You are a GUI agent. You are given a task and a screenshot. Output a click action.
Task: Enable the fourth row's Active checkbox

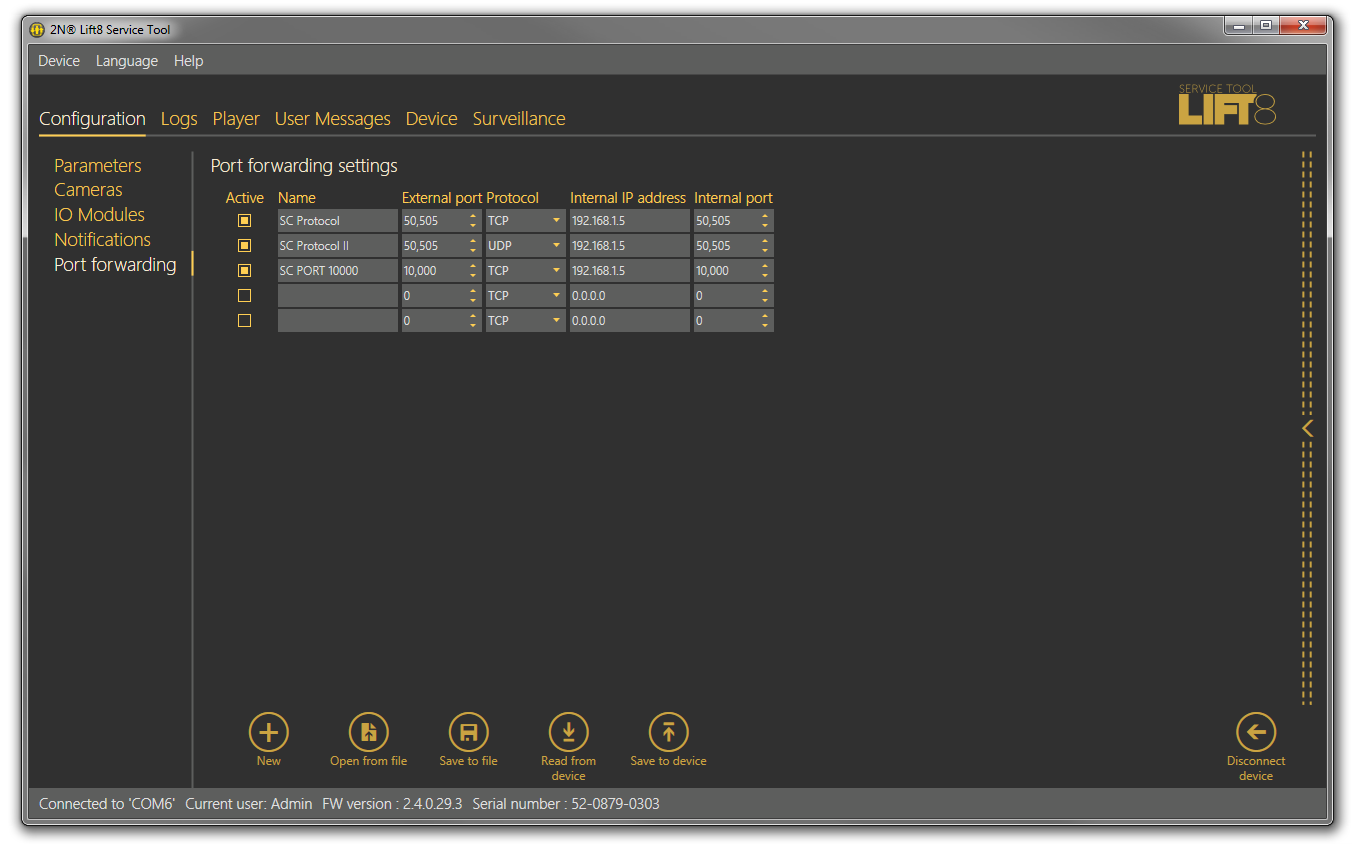pos(244,296)
